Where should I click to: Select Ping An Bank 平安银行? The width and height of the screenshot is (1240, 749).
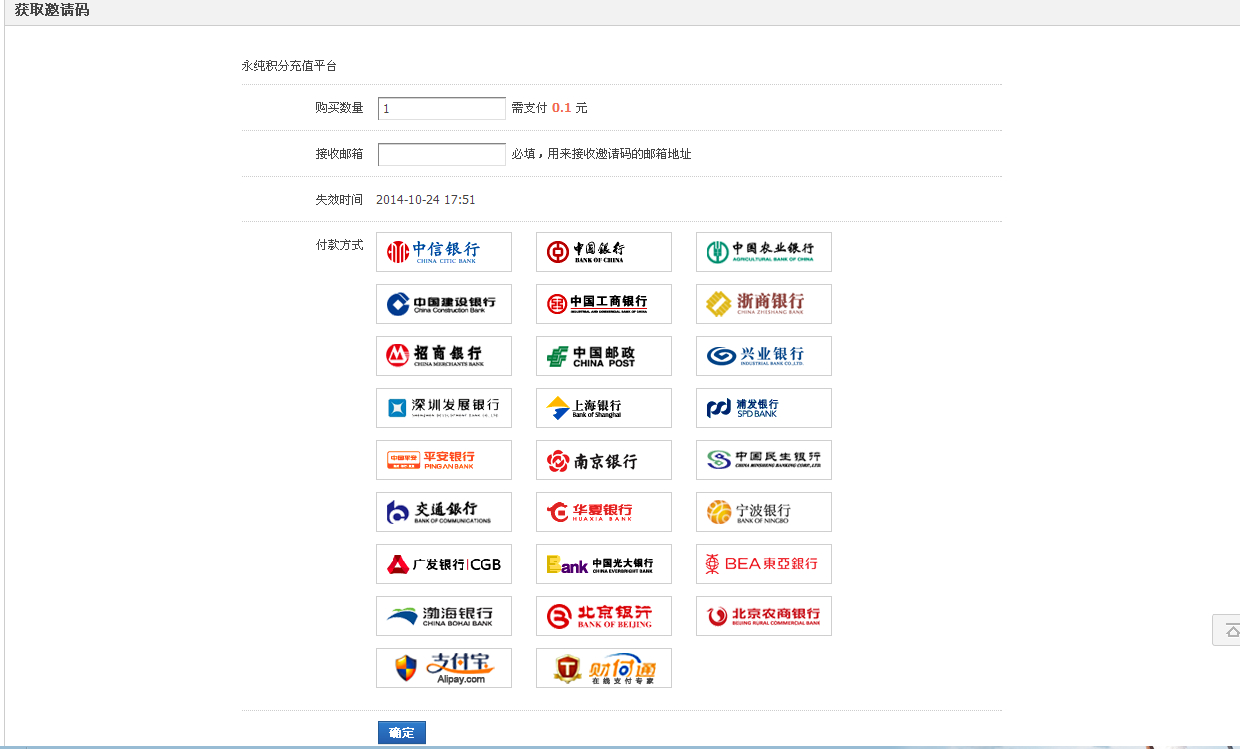[443, 460]
